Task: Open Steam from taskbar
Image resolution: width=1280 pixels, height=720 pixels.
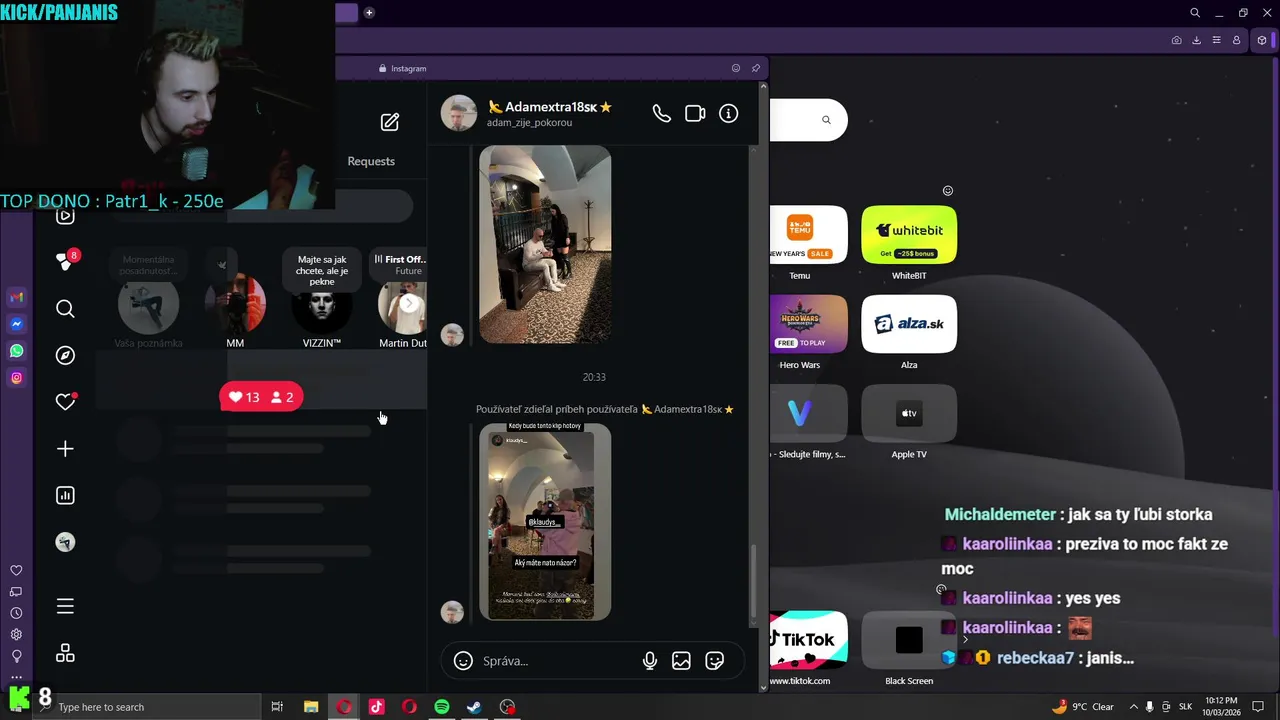Action: click(474, 707)
